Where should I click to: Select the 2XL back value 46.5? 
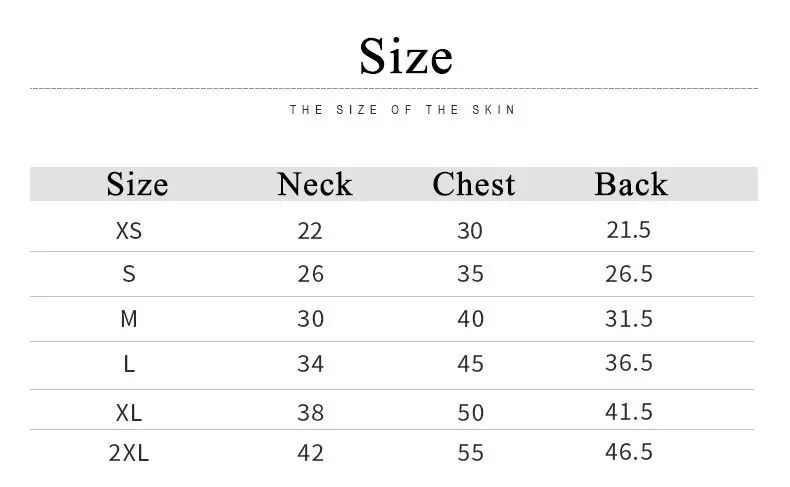tap(629, 452)
